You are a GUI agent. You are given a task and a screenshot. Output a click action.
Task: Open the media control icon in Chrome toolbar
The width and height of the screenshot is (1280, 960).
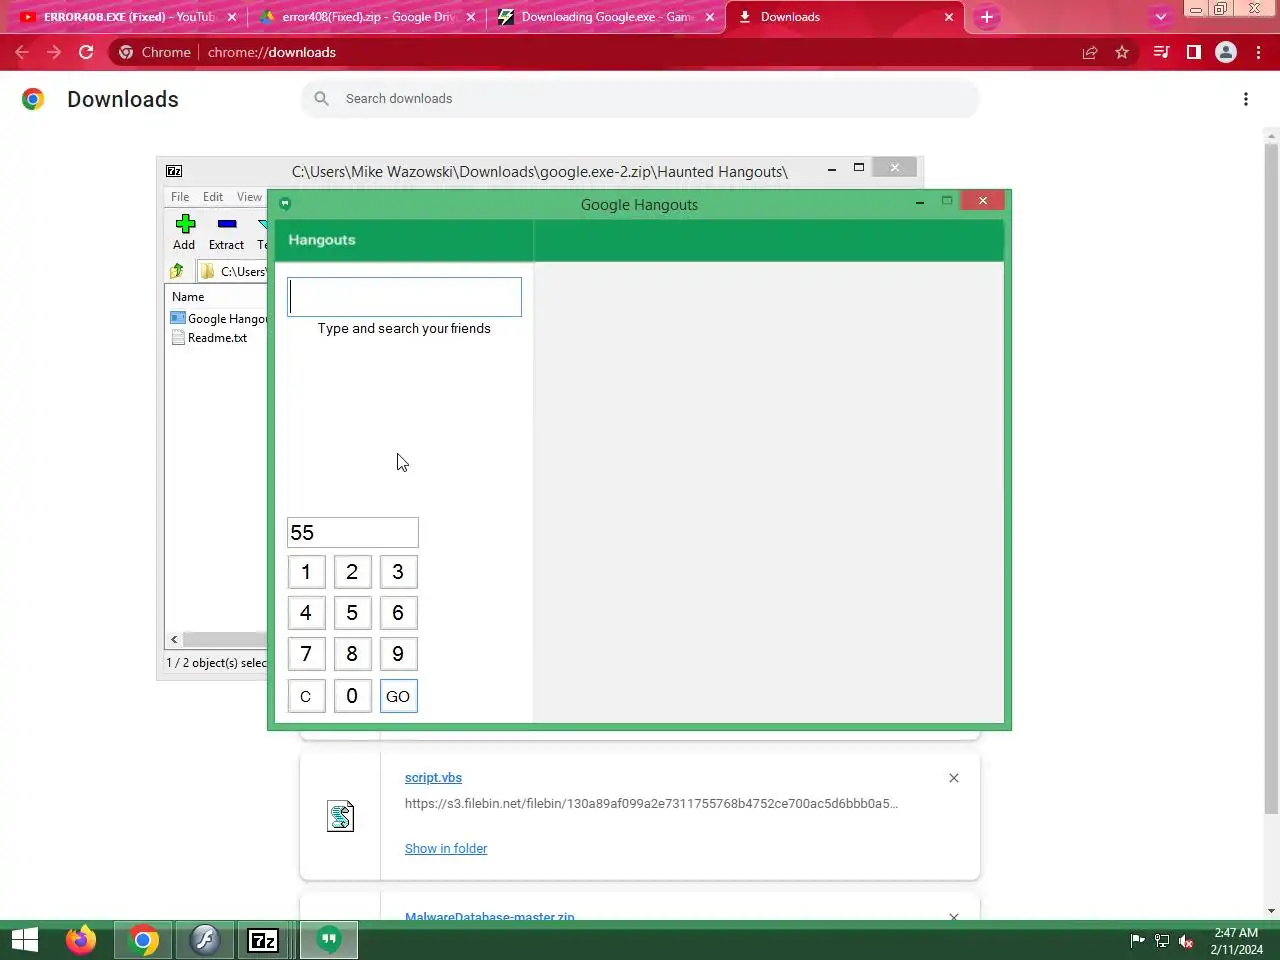(x=1161, y=52)
